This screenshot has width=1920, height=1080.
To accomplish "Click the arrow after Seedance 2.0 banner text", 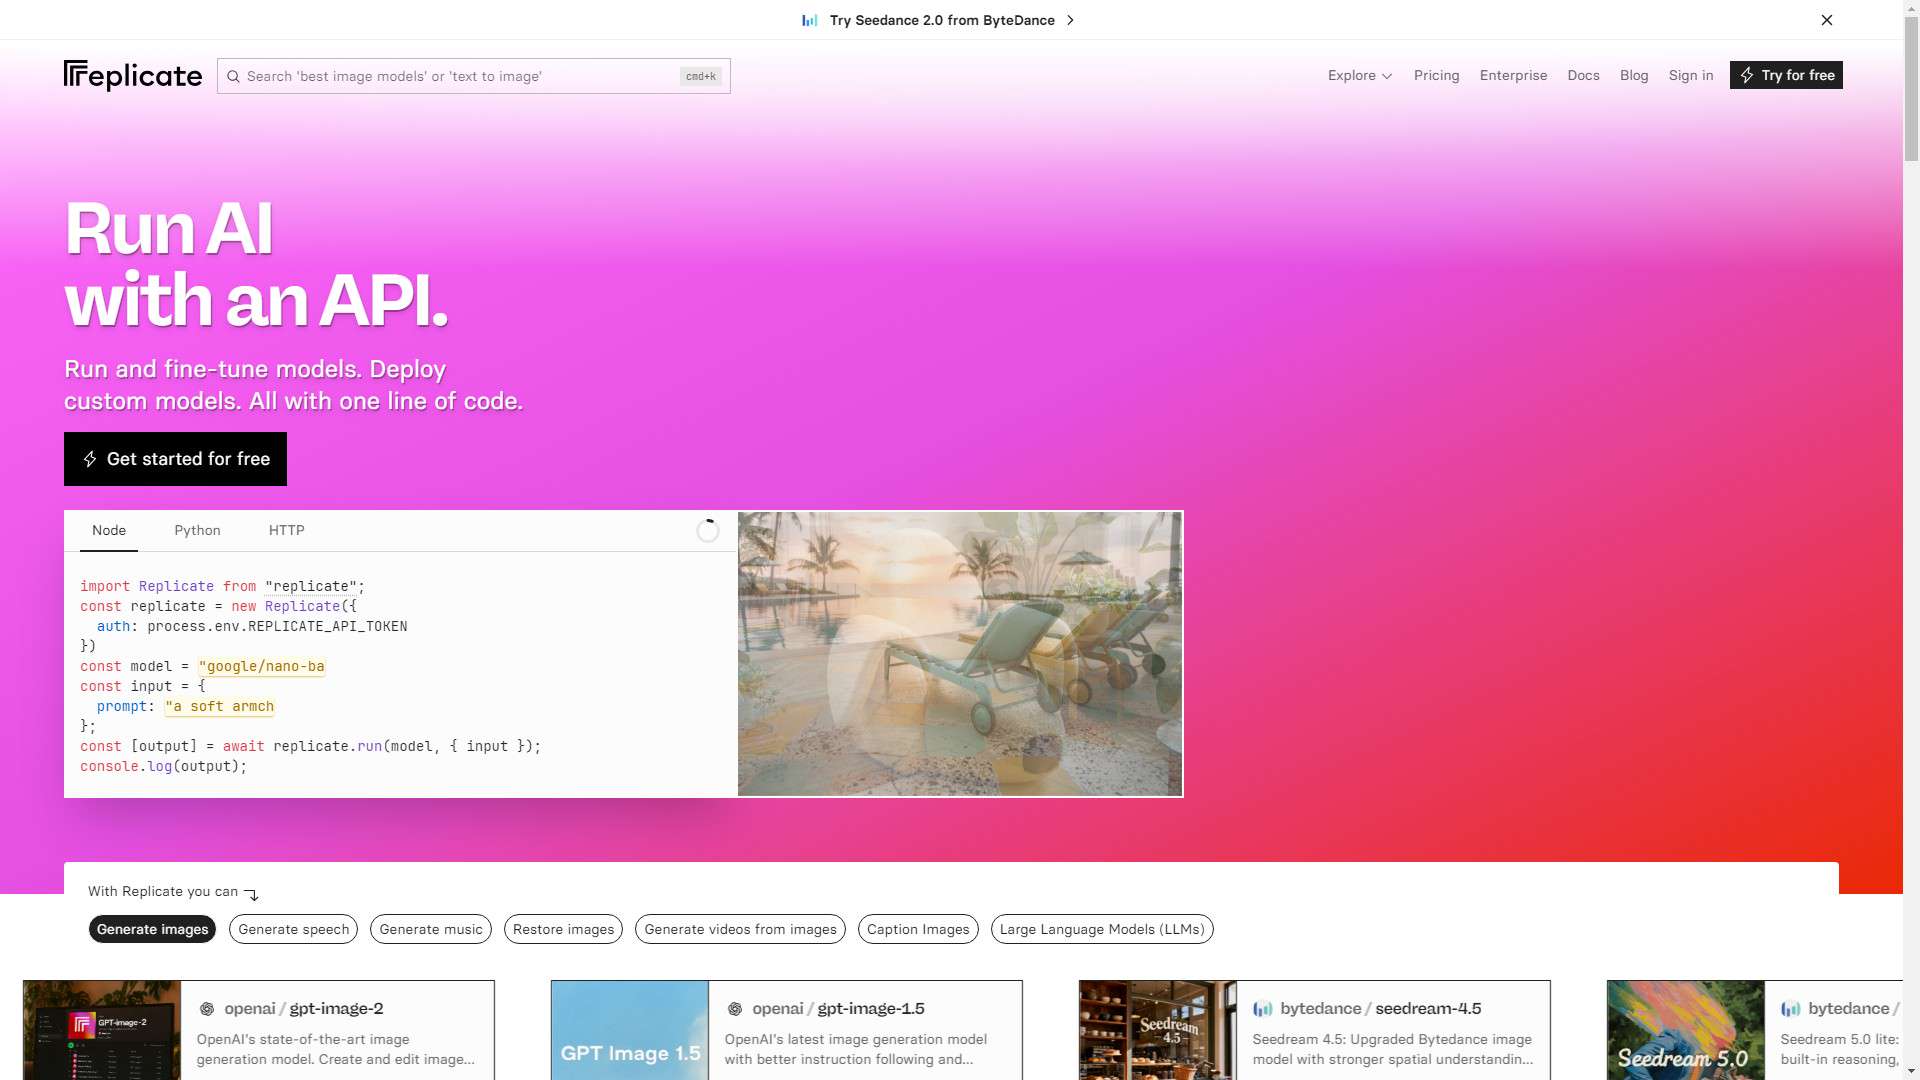I will click(1070, 20).
